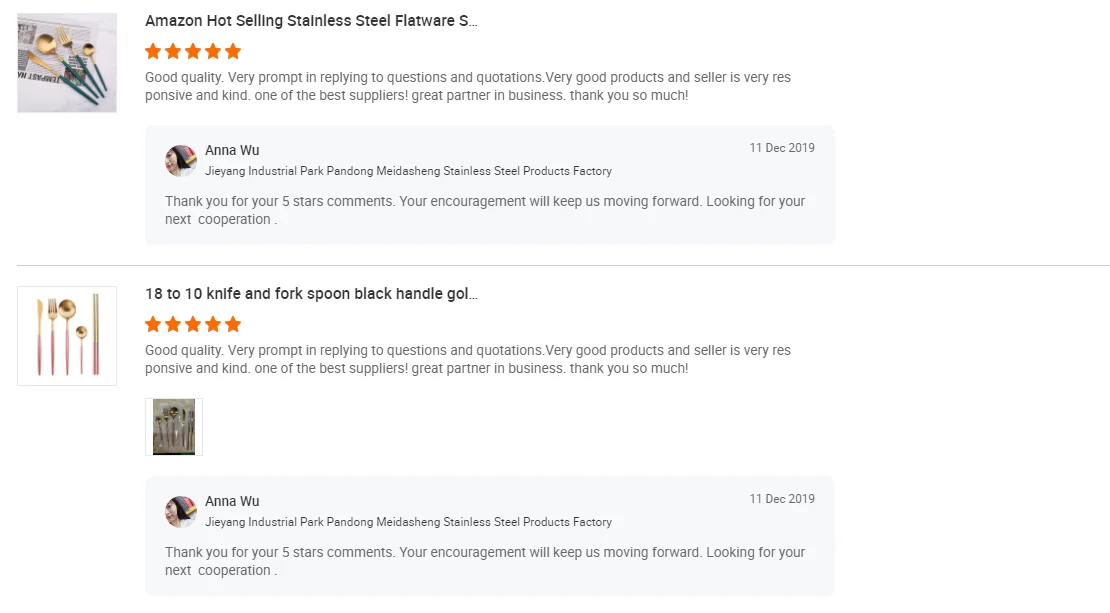The width and height of the screenshot is (1110, 613).
Task: Click first star under 18 to 10 knife title
Action: pos(153,324)
